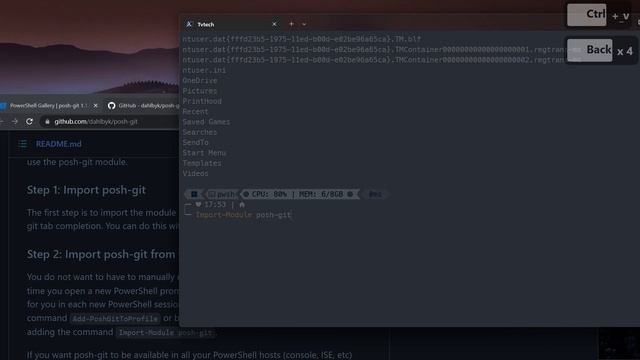
Task: Click the pwsh shell prompt segment
Action: click(222, 194)
